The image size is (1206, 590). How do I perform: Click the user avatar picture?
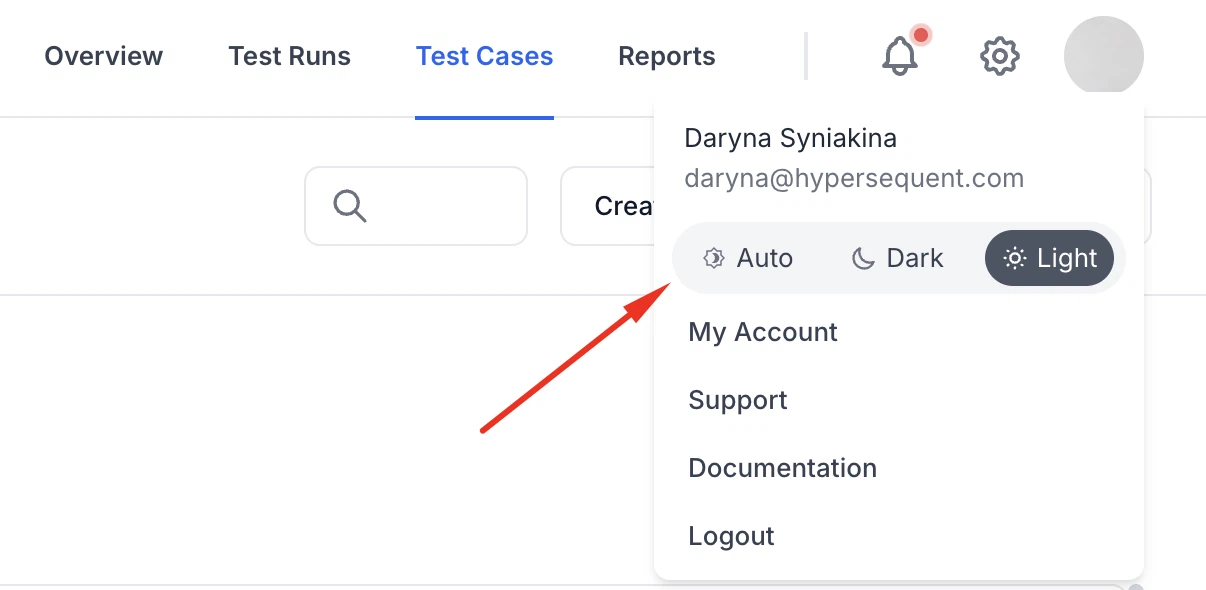coord(1104,56)
